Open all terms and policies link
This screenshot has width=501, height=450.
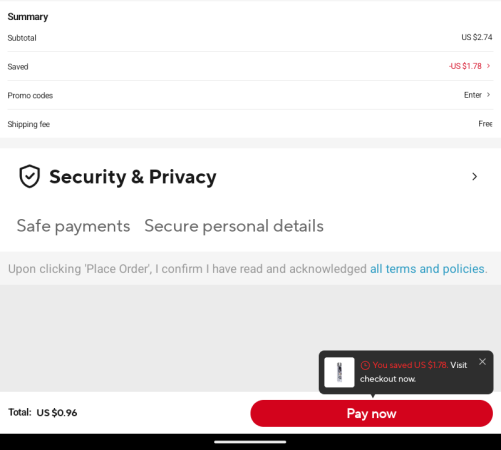[x=427, y=269]
